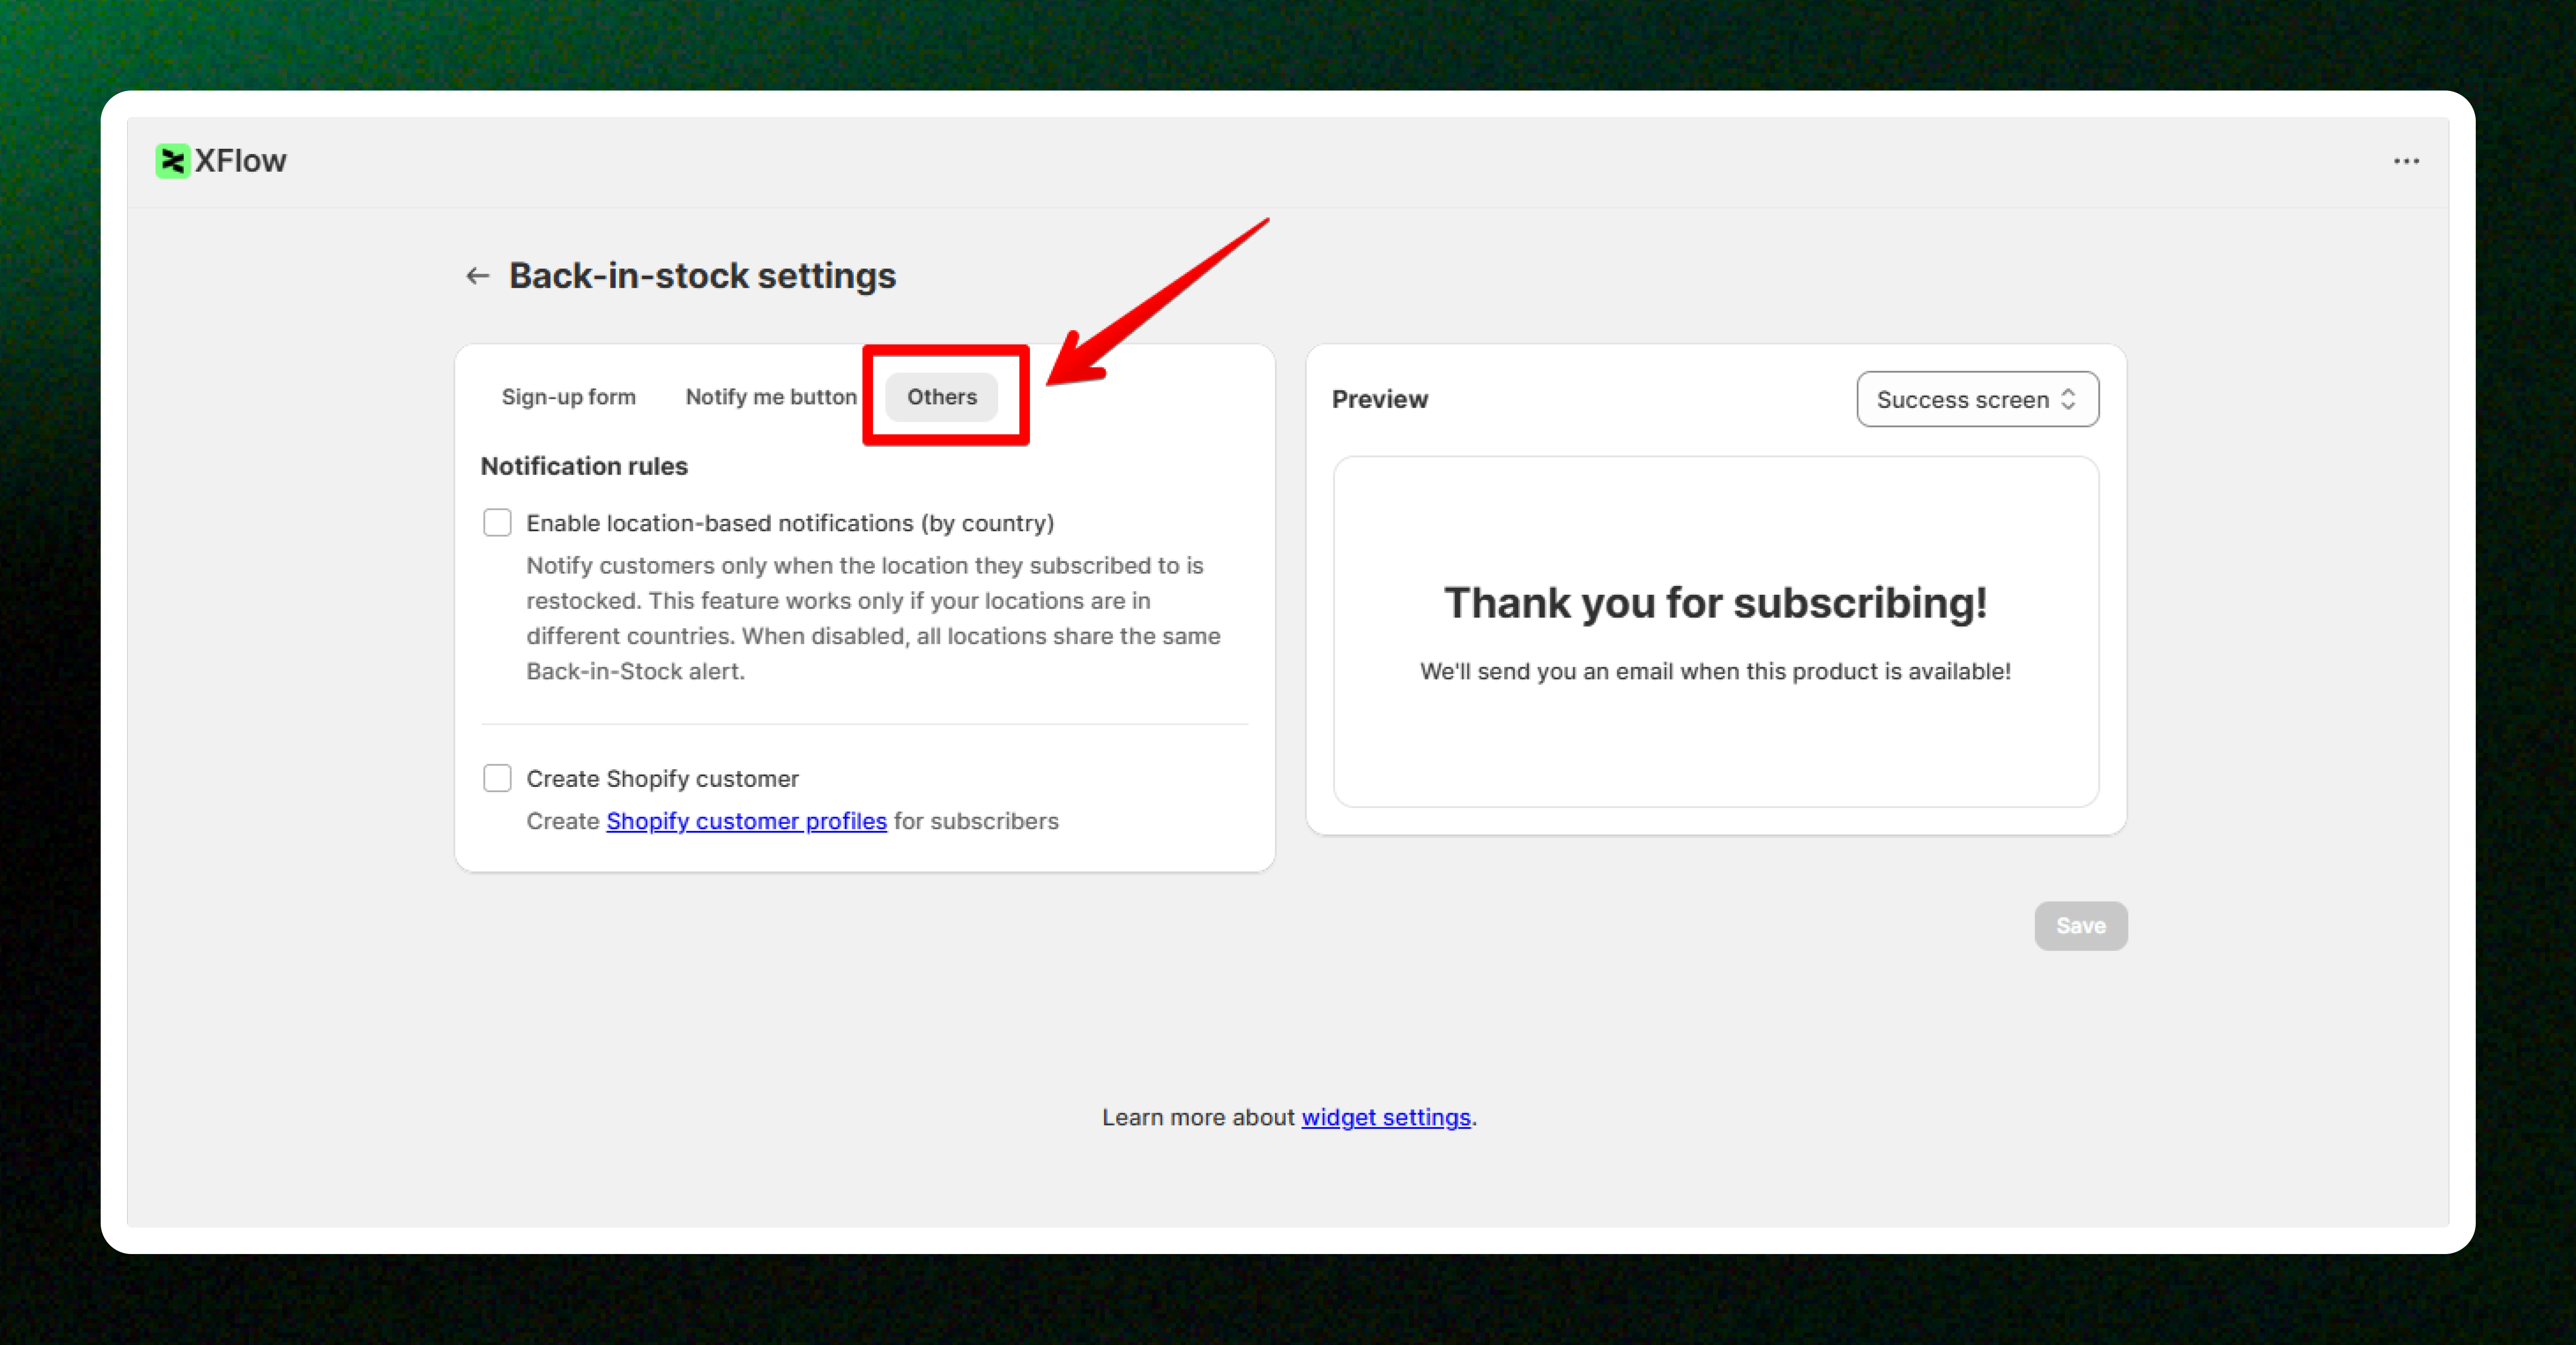The image size is (2576, 1345).
Task: Go back using the left arrow
Action: 477,276
